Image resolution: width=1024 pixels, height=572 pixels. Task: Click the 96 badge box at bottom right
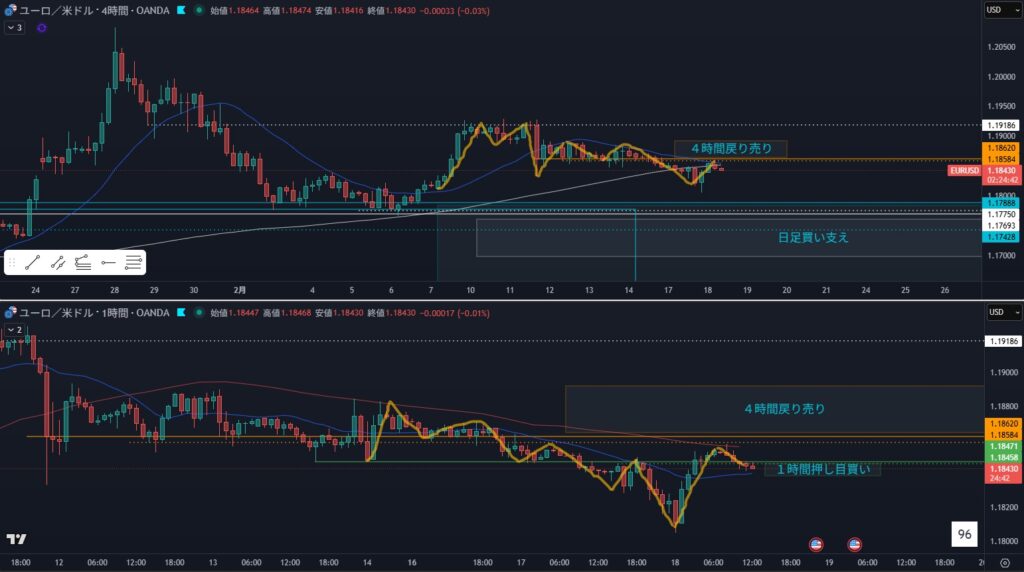tap(964, 535)
